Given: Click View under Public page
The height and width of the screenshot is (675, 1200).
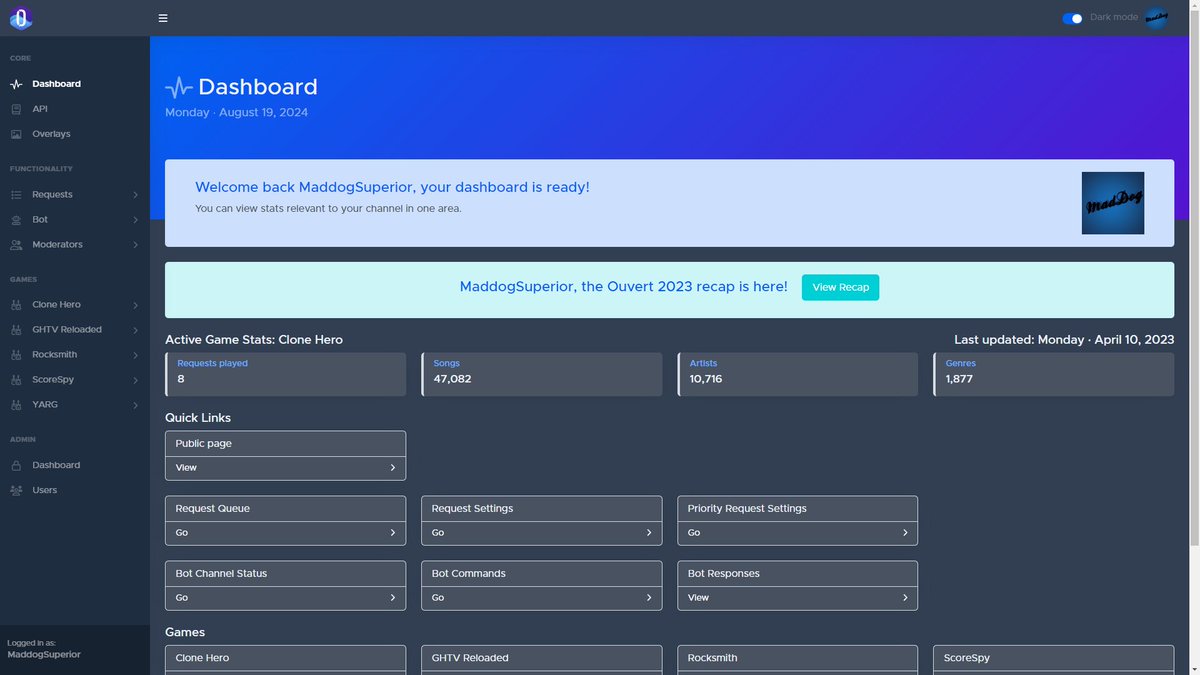Looking at the screenshot, I should (285, 468).
